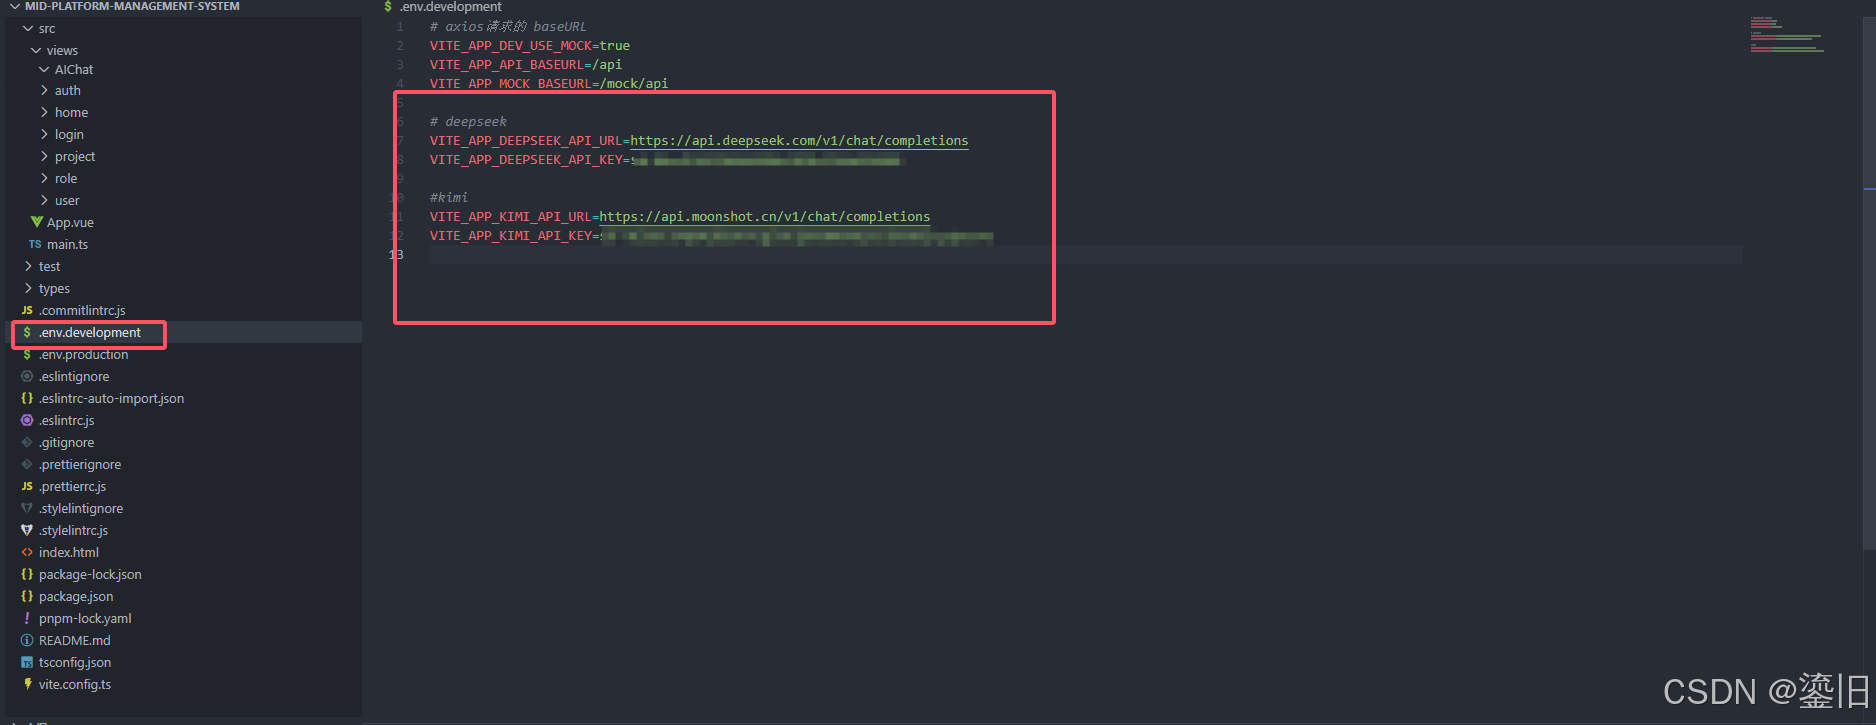This screenshot has width=1876, height=725.
Task: Follow the api.deepseek.com completions URL link
Action: [x=799, y=141]
